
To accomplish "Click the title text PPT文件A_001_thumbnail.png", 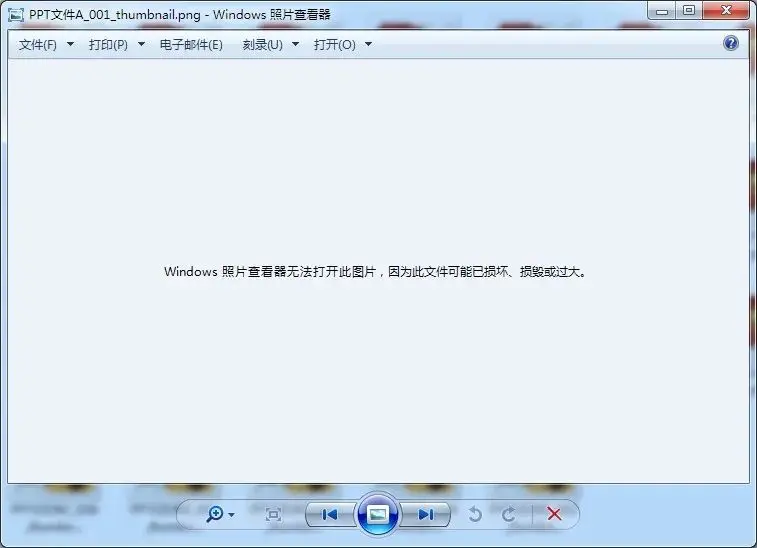I will 115,14.
